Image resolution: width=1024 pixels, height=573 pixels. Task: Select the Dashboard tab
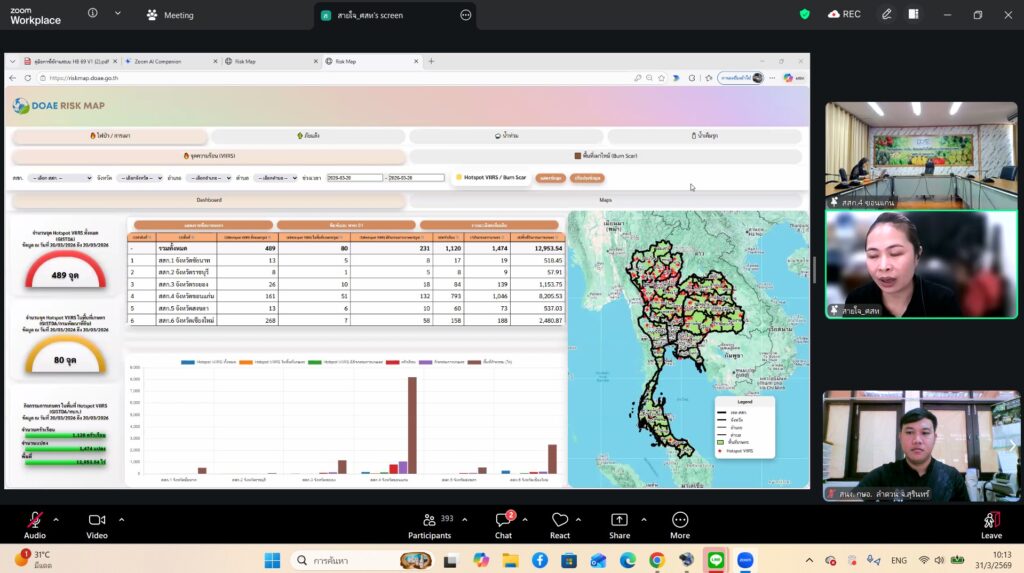[209, 200]
